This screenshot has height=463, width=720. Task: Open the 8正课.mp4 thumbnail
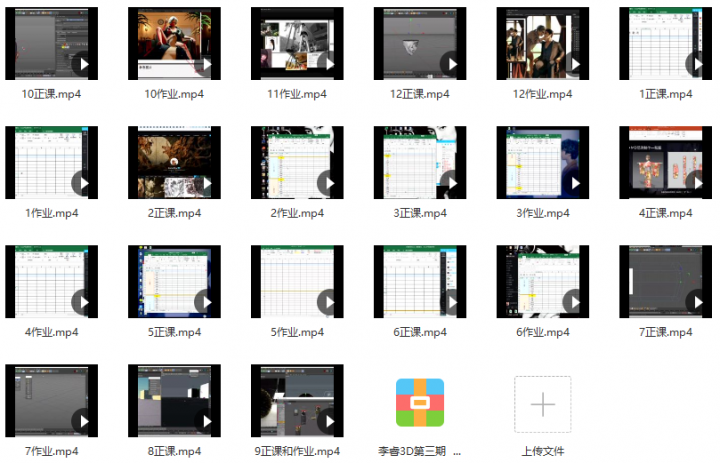point(174,401)
